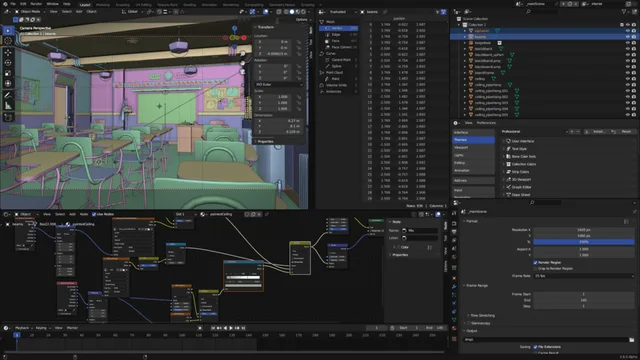This screenshot has width=640, height=360.
Task: Select the Rotate tool in viewport toolbar
Action: 8,63
